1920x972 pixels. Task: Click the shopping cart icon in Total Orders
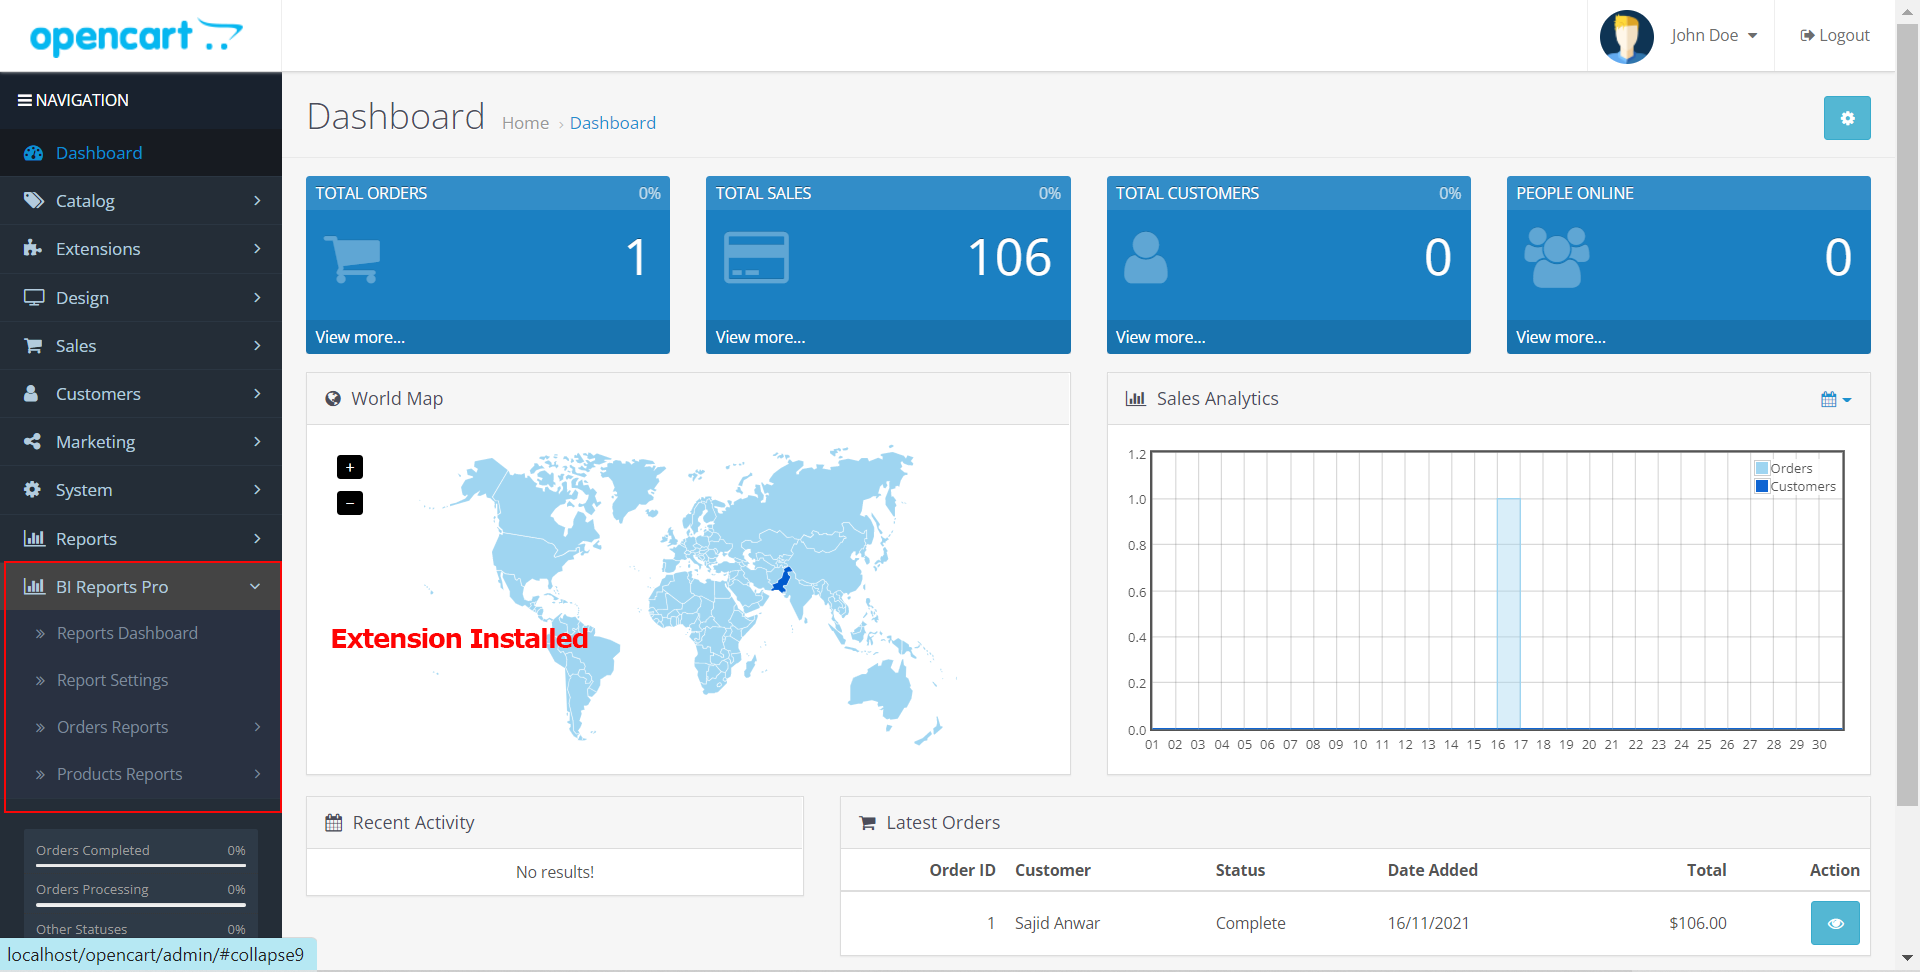coord(352,259)
